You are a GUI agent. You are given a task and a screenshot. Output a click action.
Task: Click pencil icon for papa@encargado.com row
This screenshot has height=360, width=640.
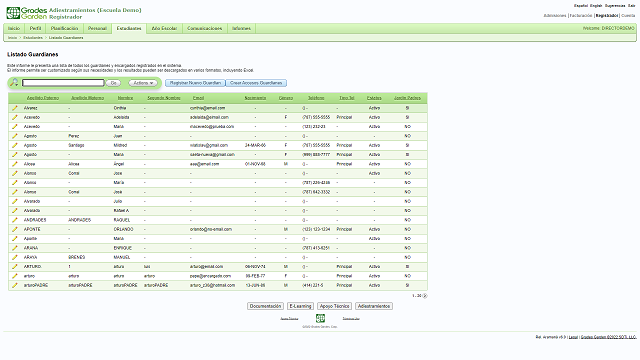click(x=15, y=276)
